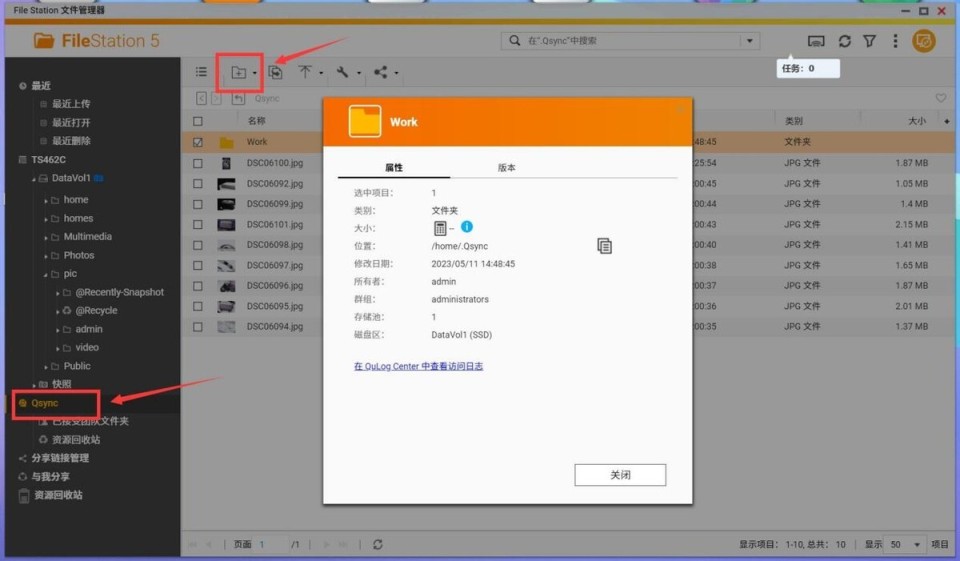Click the orange snapshot manager circle icon
This screenshot has width=960, height=561.
coord(923,41)
